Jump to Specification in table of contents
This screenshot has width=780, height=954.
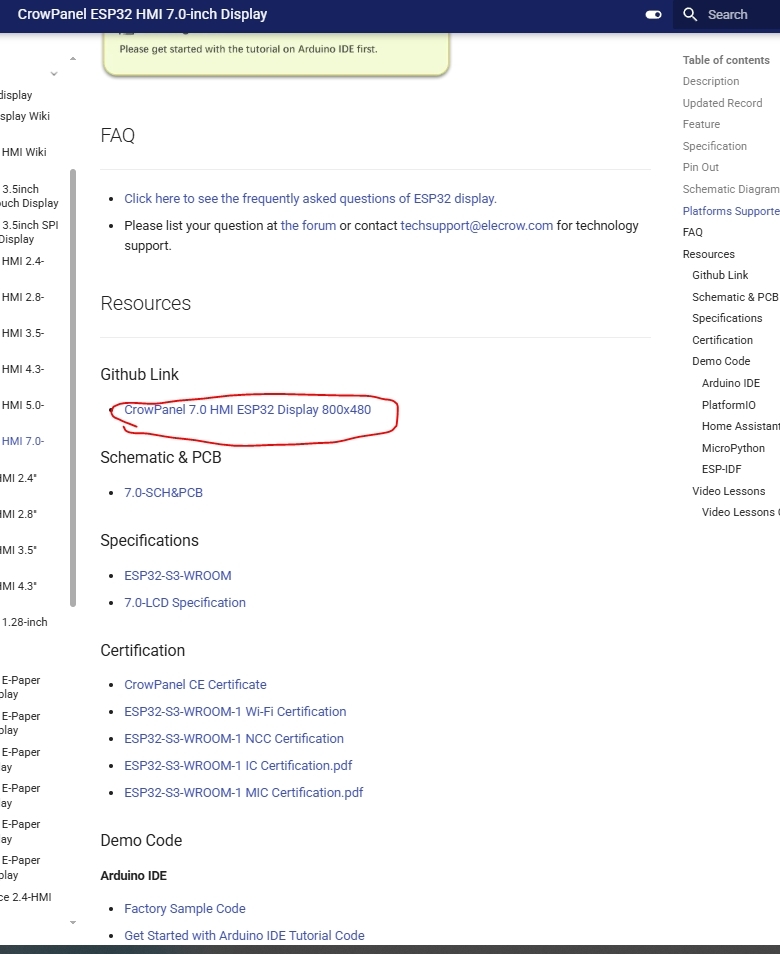coord(714,146)
